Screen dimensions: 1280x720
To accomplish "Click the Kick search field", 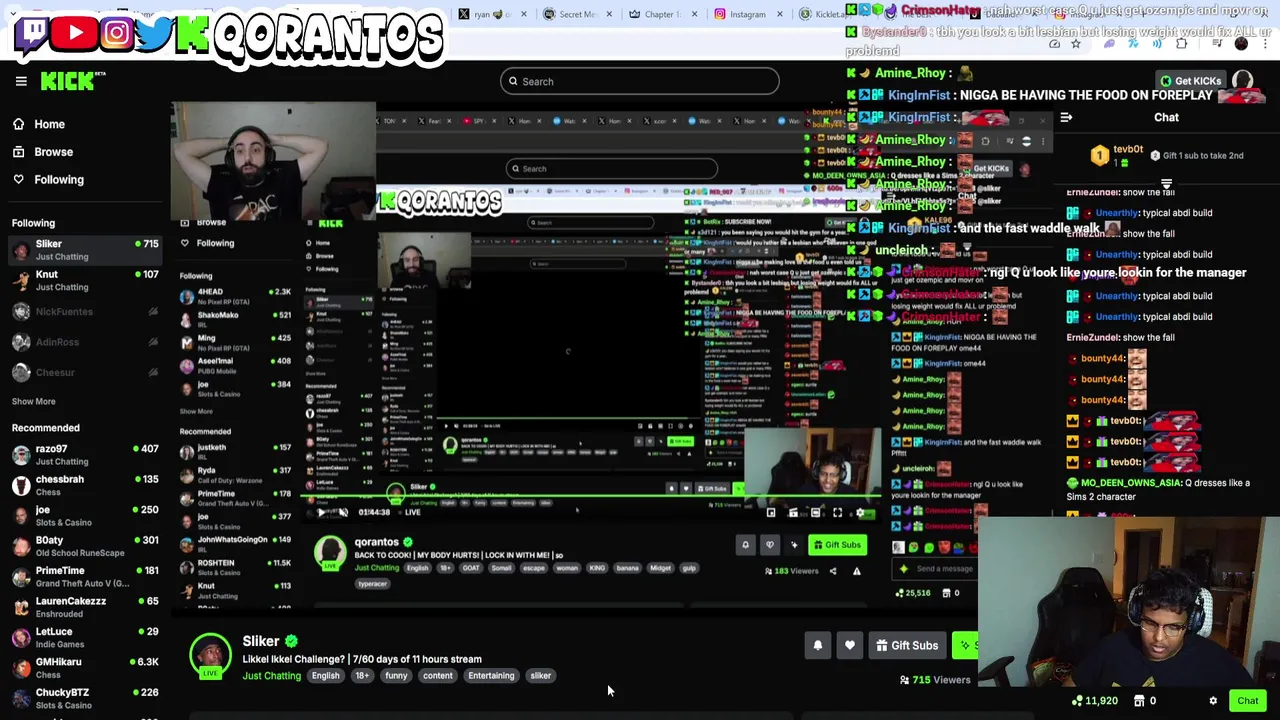I will tap(640, 81).
